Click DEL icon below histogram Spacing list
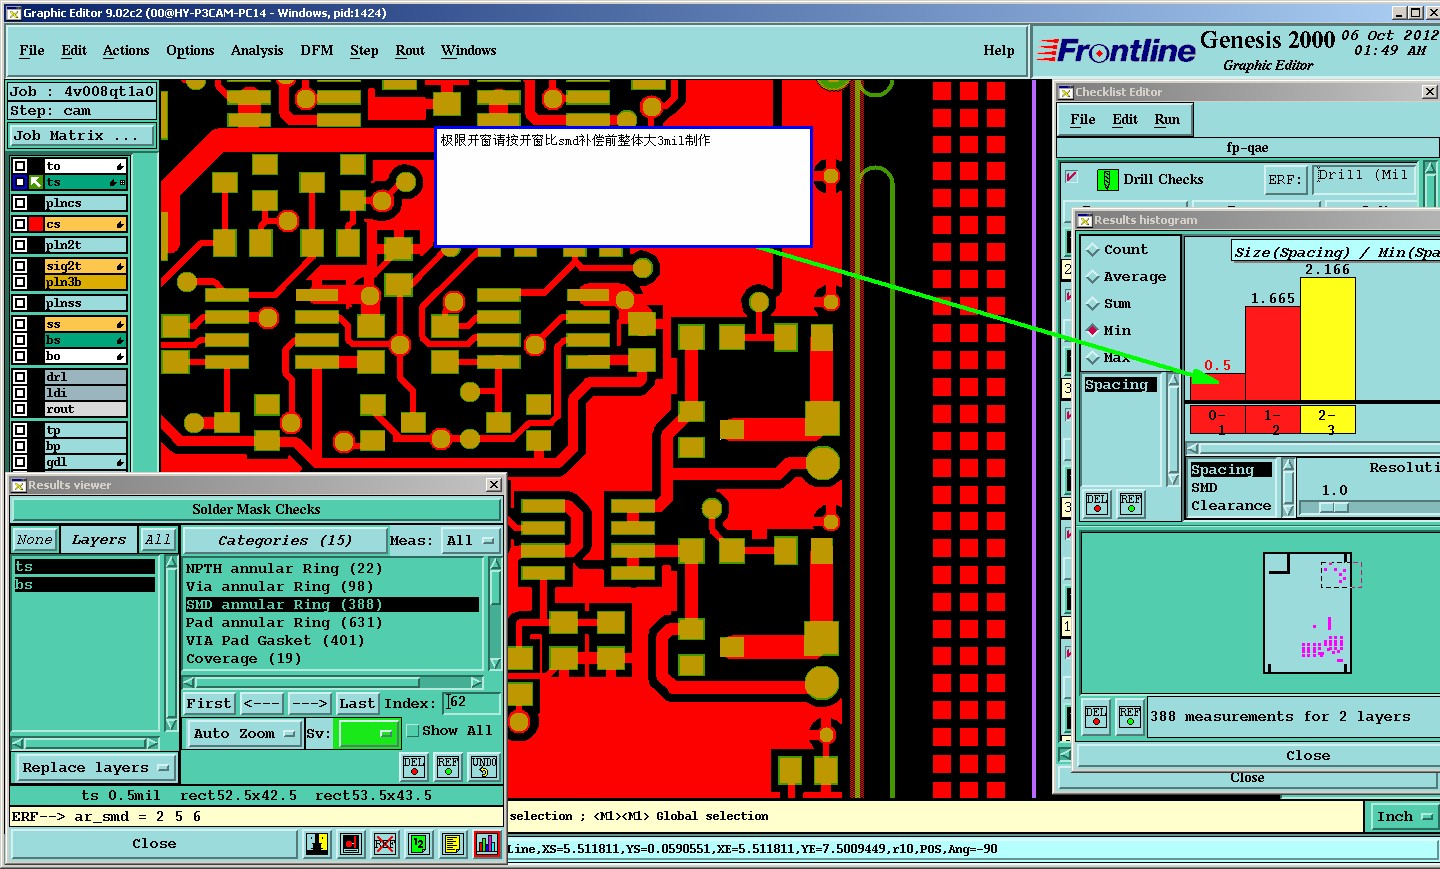This screenshot has width=1440, height=869. (x=1097, y=503)
